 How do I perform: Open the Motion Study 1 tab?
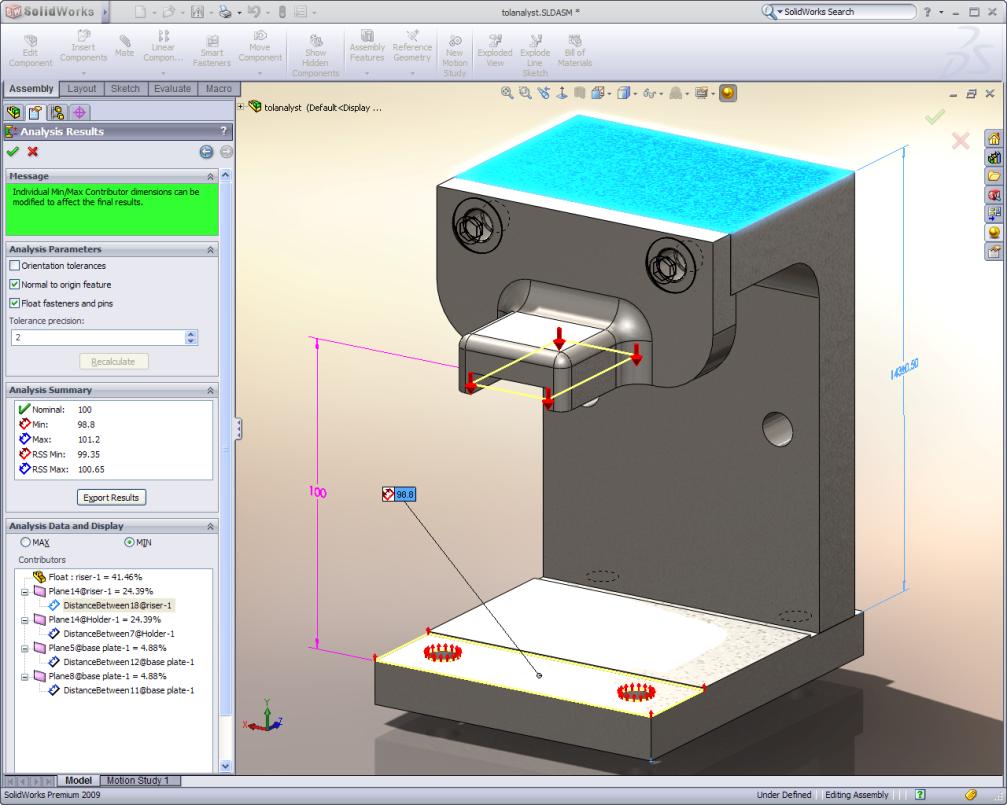pyautogui.click(x=138, y=781)
